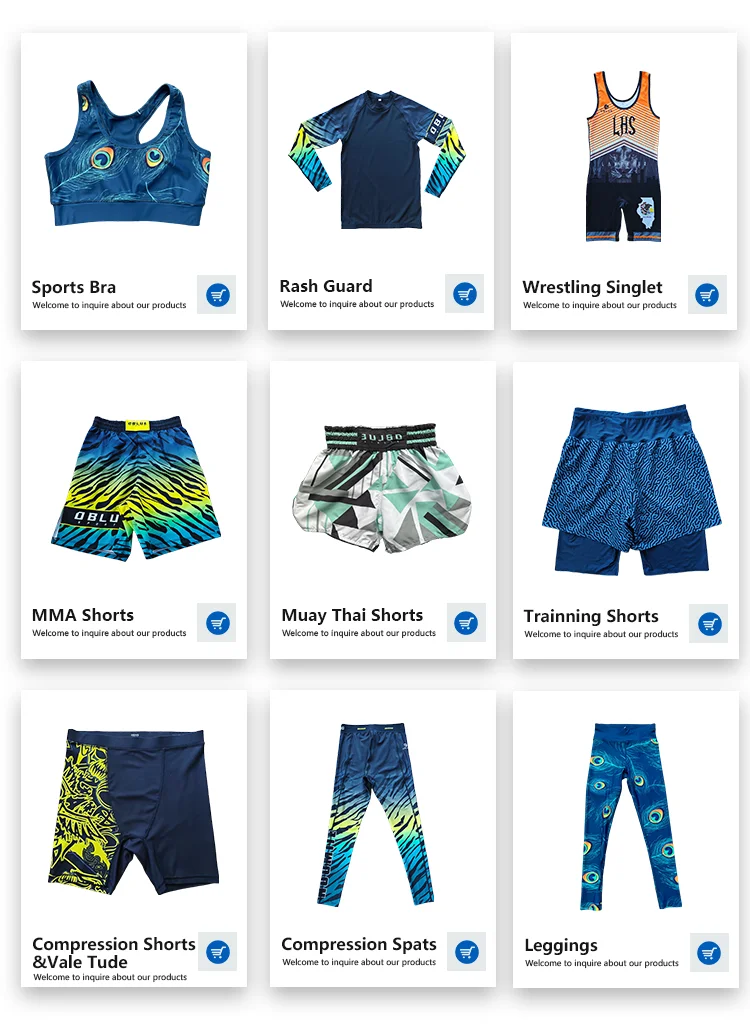Click the Compression Spats title
Screen dimensions: 750x1036
coord(359,944)
